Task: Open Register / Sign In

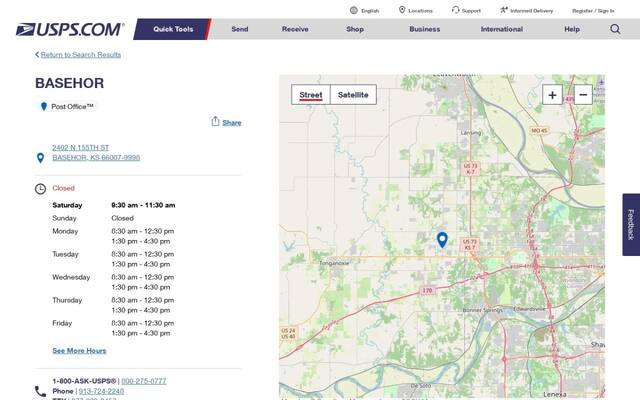Action: (x=593, y=11)
